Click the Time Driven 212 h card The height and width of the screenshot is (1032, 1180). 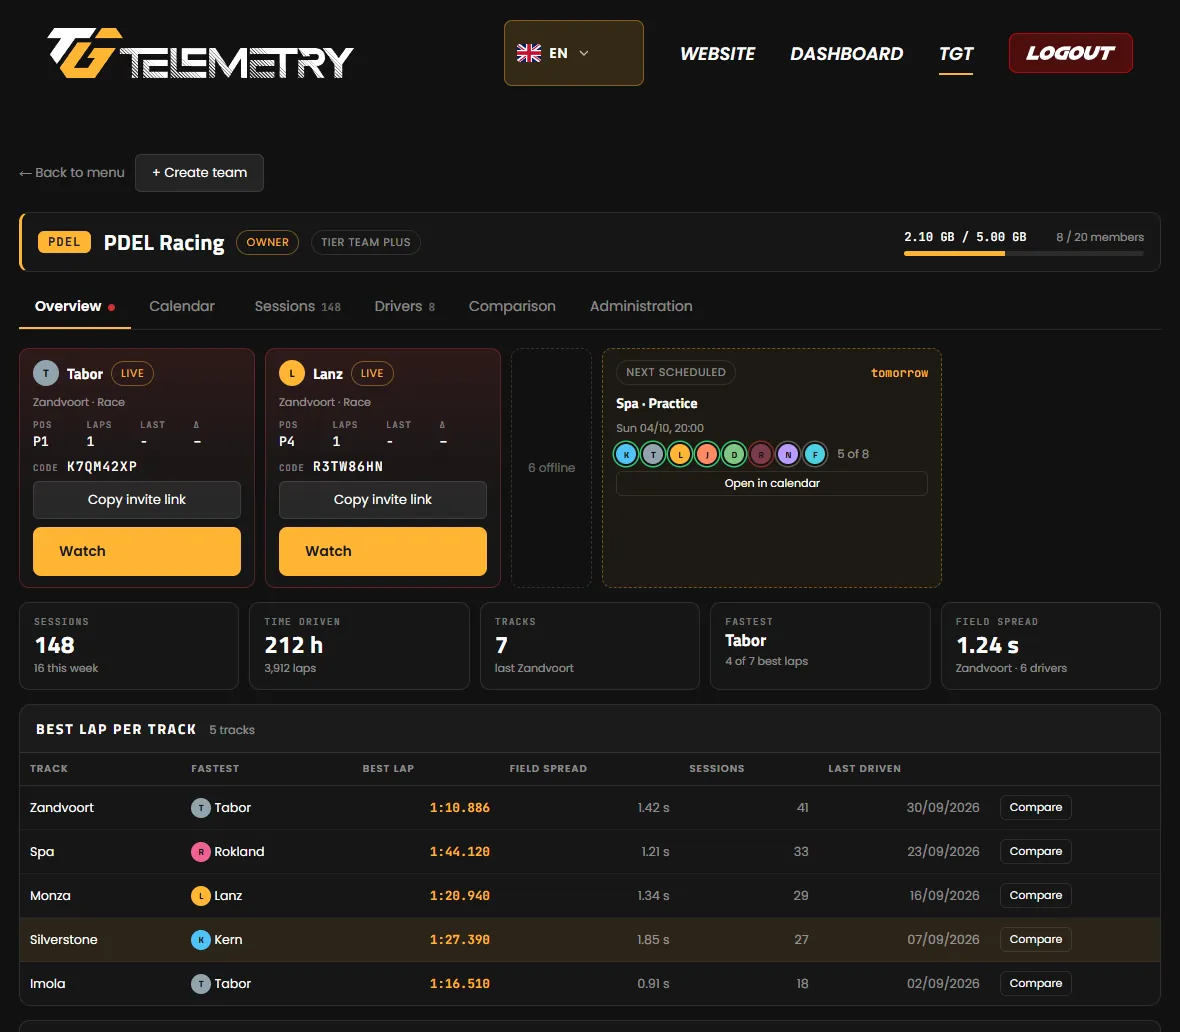tap(359, 646)
